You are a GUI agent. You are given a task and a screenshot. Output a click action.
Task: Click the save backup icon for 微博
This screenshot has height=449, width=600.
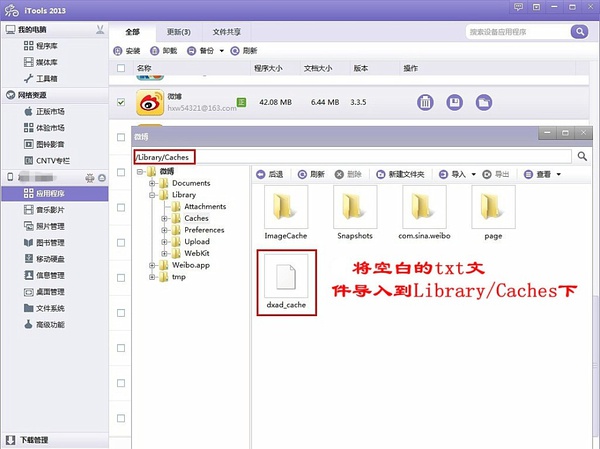click(455, 103)
